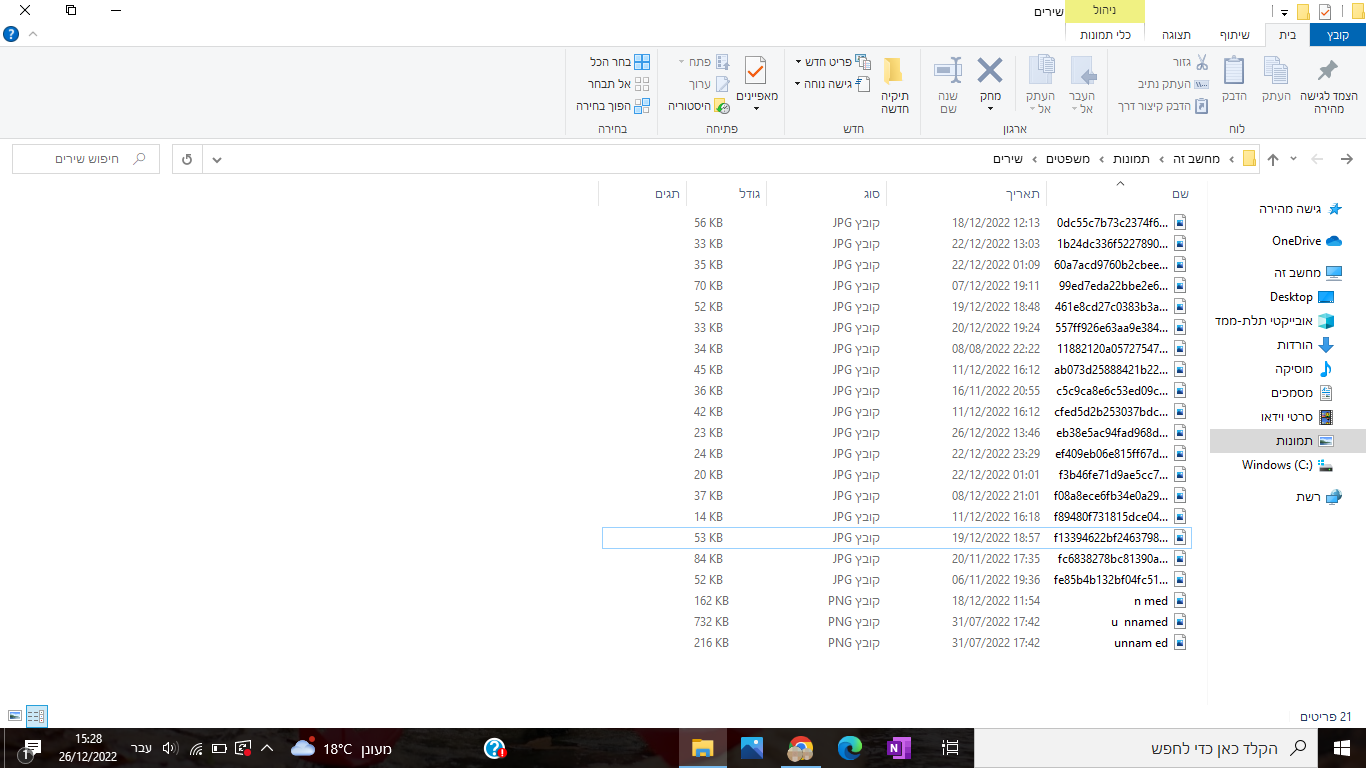Click Select none (אל תבחר)
Image resolution: width=1366 pixels, height=768 pixels.
click(618, 84)
